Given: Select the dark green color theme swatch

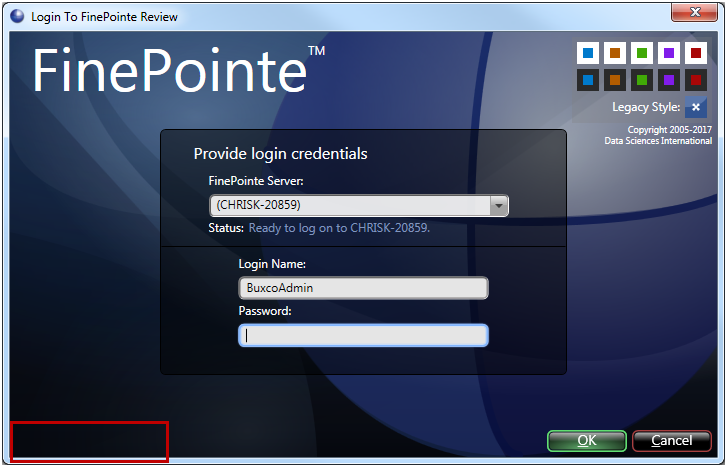Looking at the screenshot, I should [642, 80].
